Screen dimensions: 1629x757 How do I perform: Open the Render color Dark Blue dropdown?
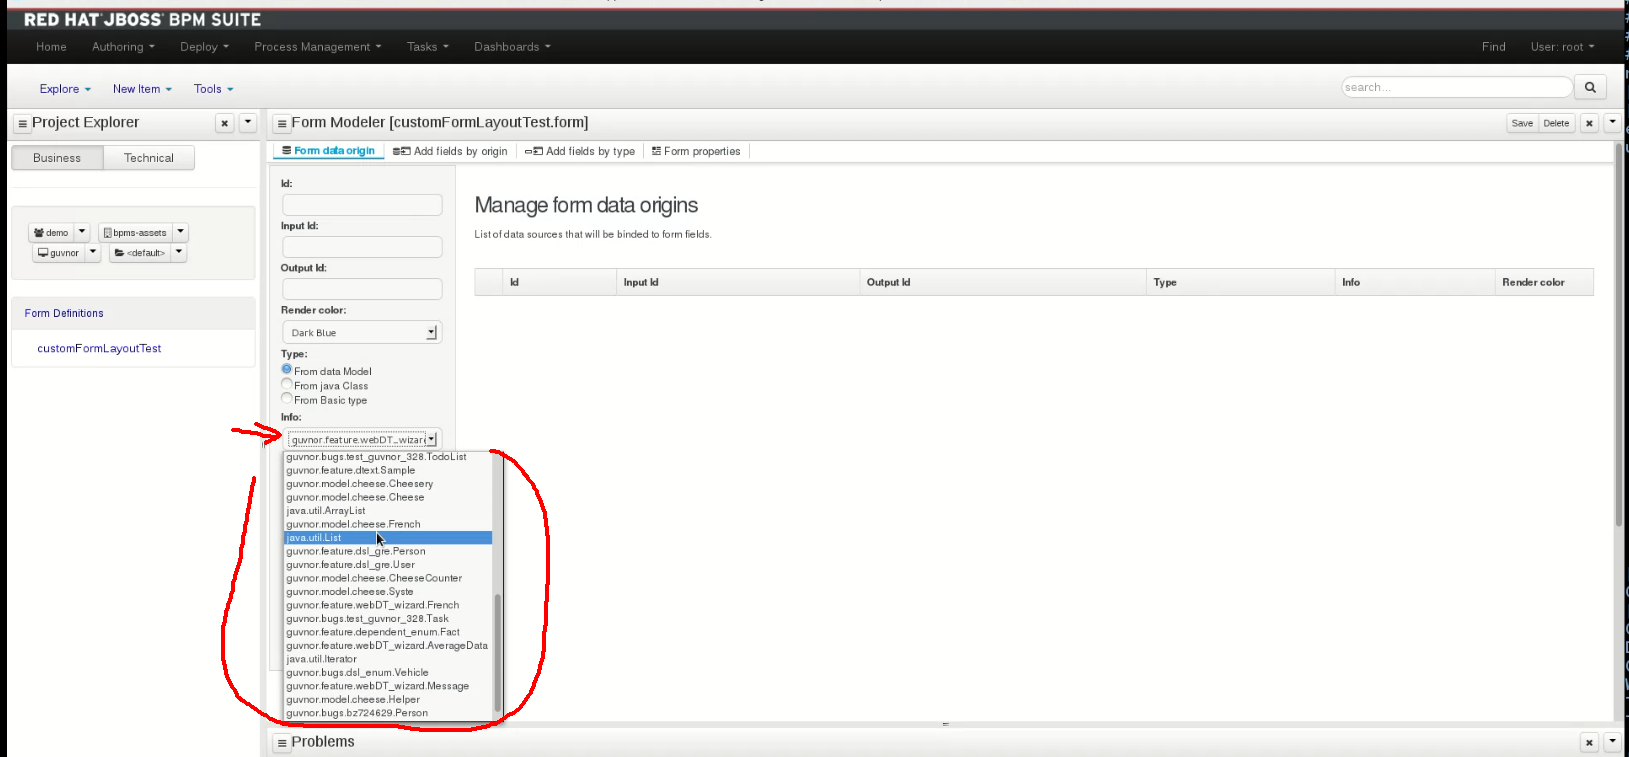point(362,332)
